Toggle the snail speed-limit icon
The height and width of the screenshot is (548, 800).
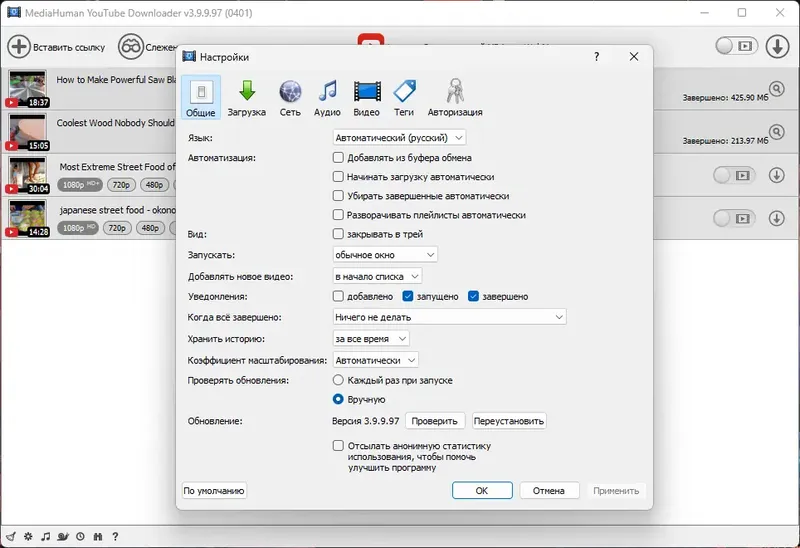(63, 536)
